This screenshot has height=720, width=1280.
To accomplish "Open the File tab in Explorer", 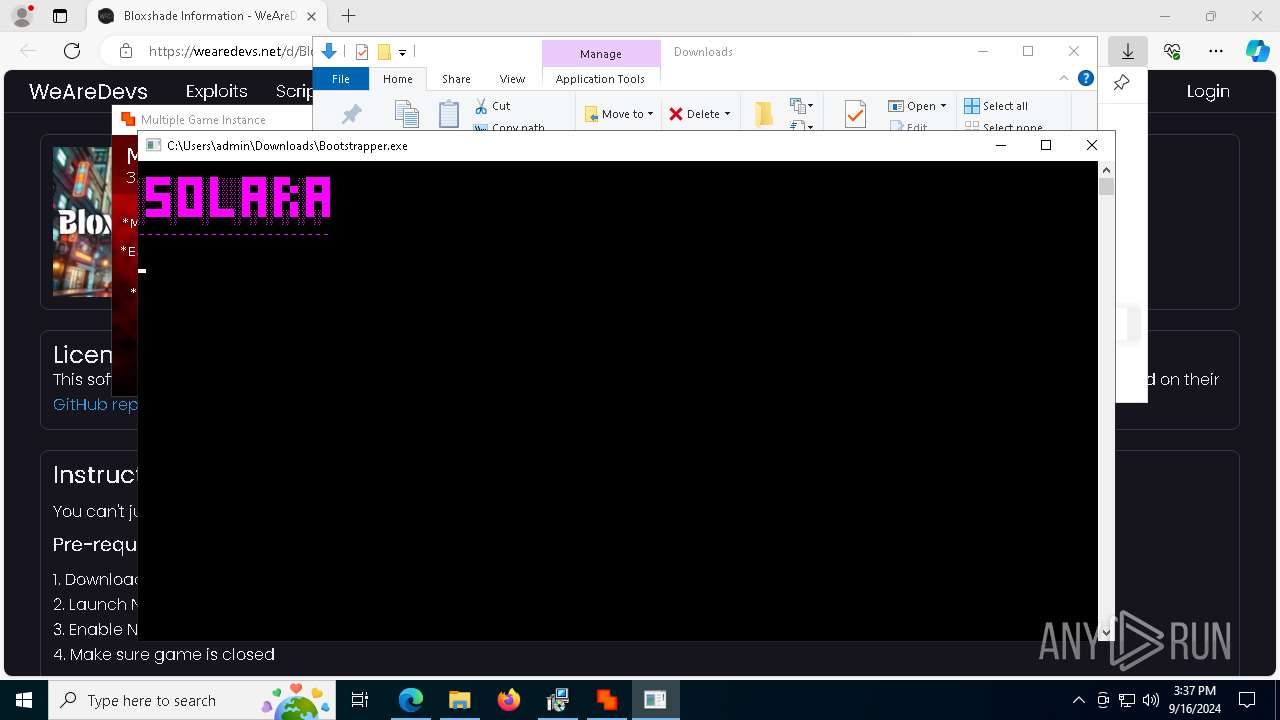I will click(x=341, y=79).
